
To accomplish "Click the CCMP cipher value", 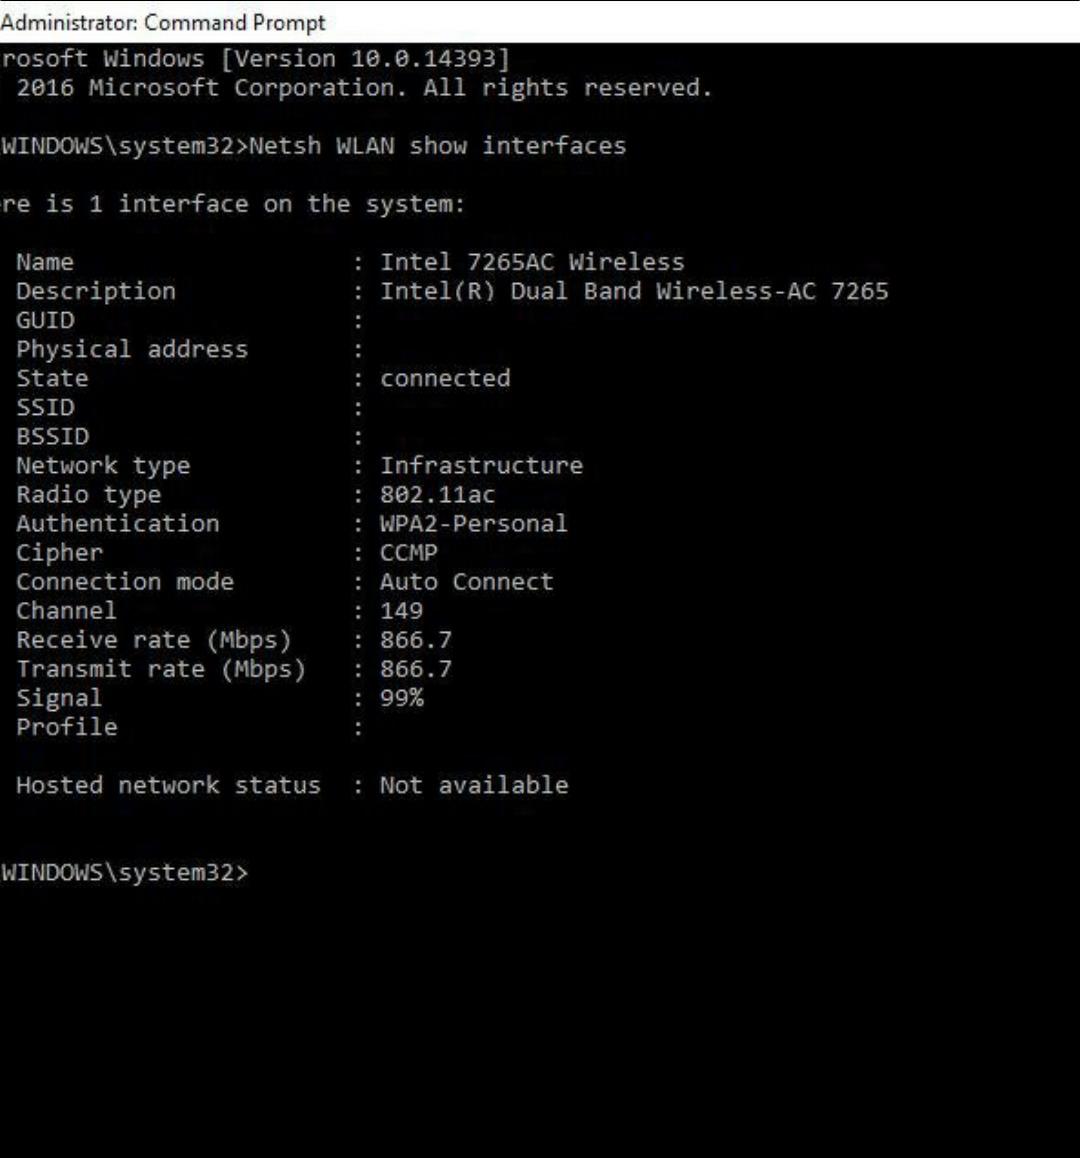I will point(409,552).
